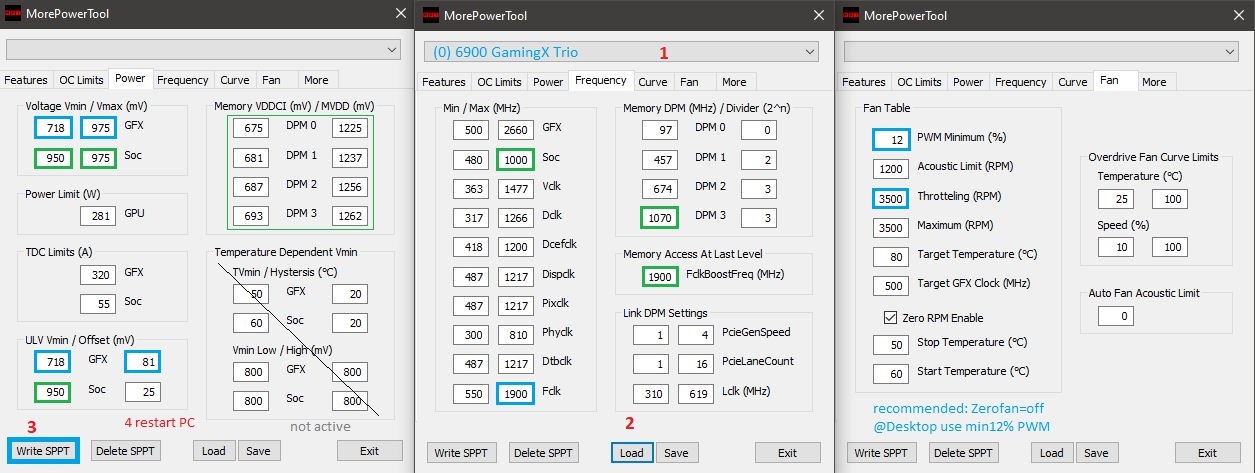This screenshot has height=473, width=1255.
Task: Click Load button in middle window
Action: pyautogui.click(x=632, y=453)
